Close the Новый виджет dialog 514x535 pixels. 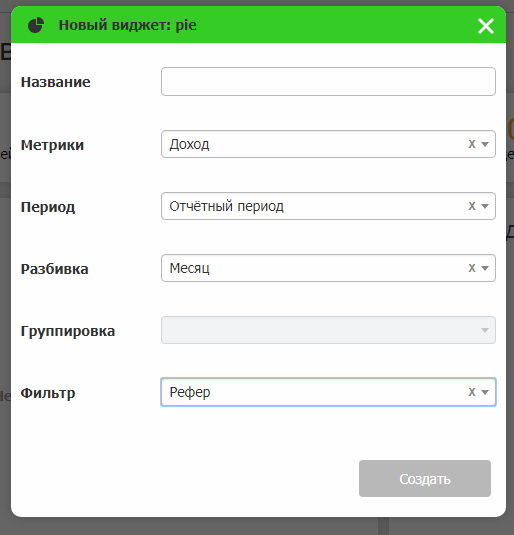pyautogui.click(x=486, y=26)
